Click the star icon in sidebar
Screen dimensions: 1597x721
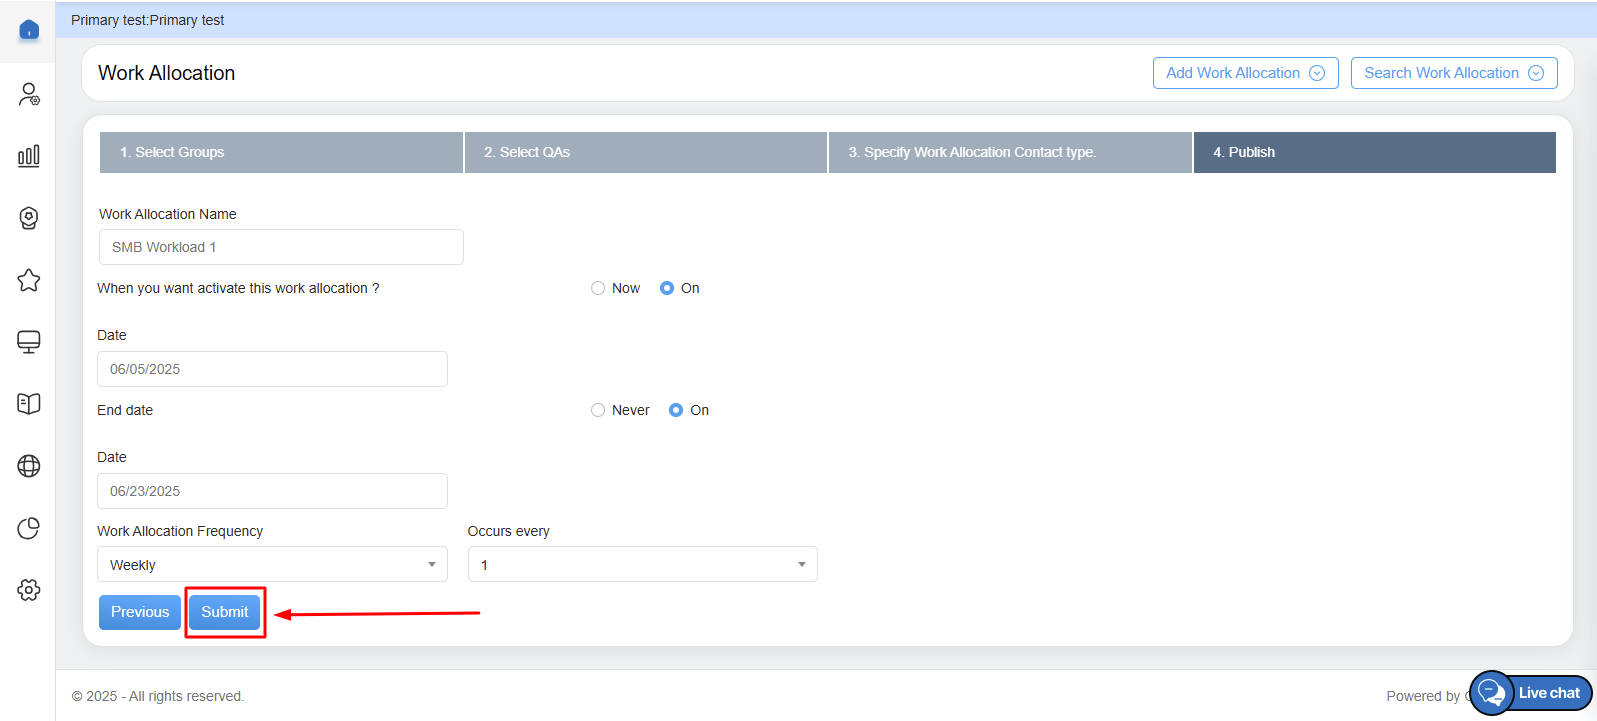29,280
